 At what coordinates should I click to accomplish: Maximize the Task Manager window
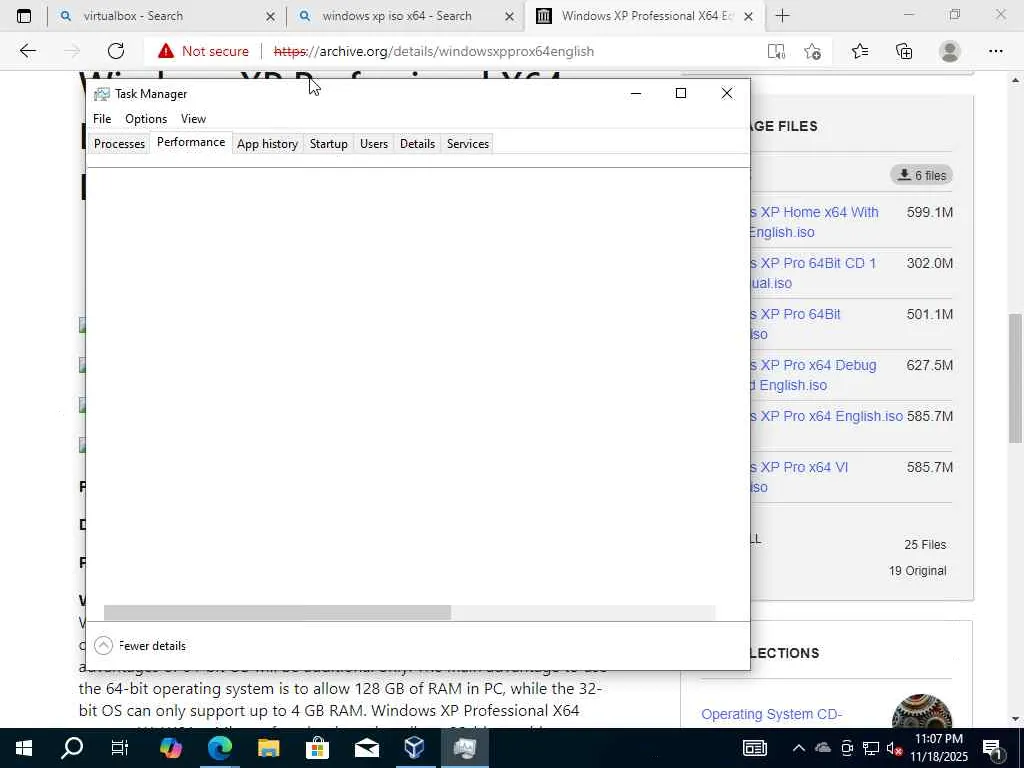click(680, 93)
